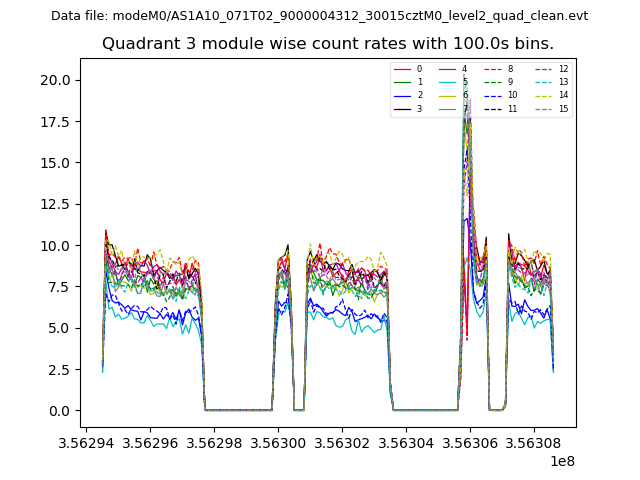Click the 3.56300 x-axis tick label
Image resolution: width=640 pixels, height=480 pixels.
tap(278, 441)
